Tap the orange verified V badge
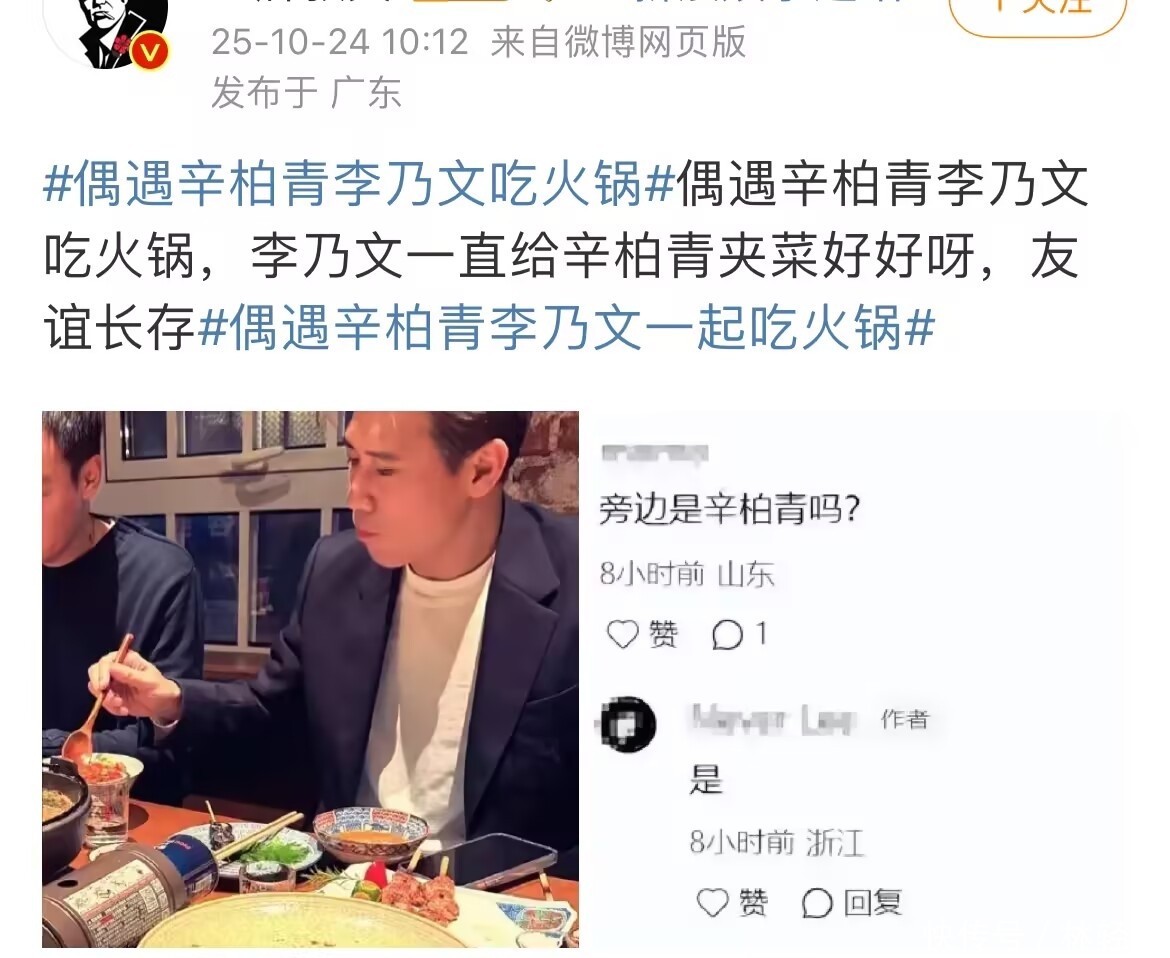Screen dimensions: 1170x958 (150, 52)
